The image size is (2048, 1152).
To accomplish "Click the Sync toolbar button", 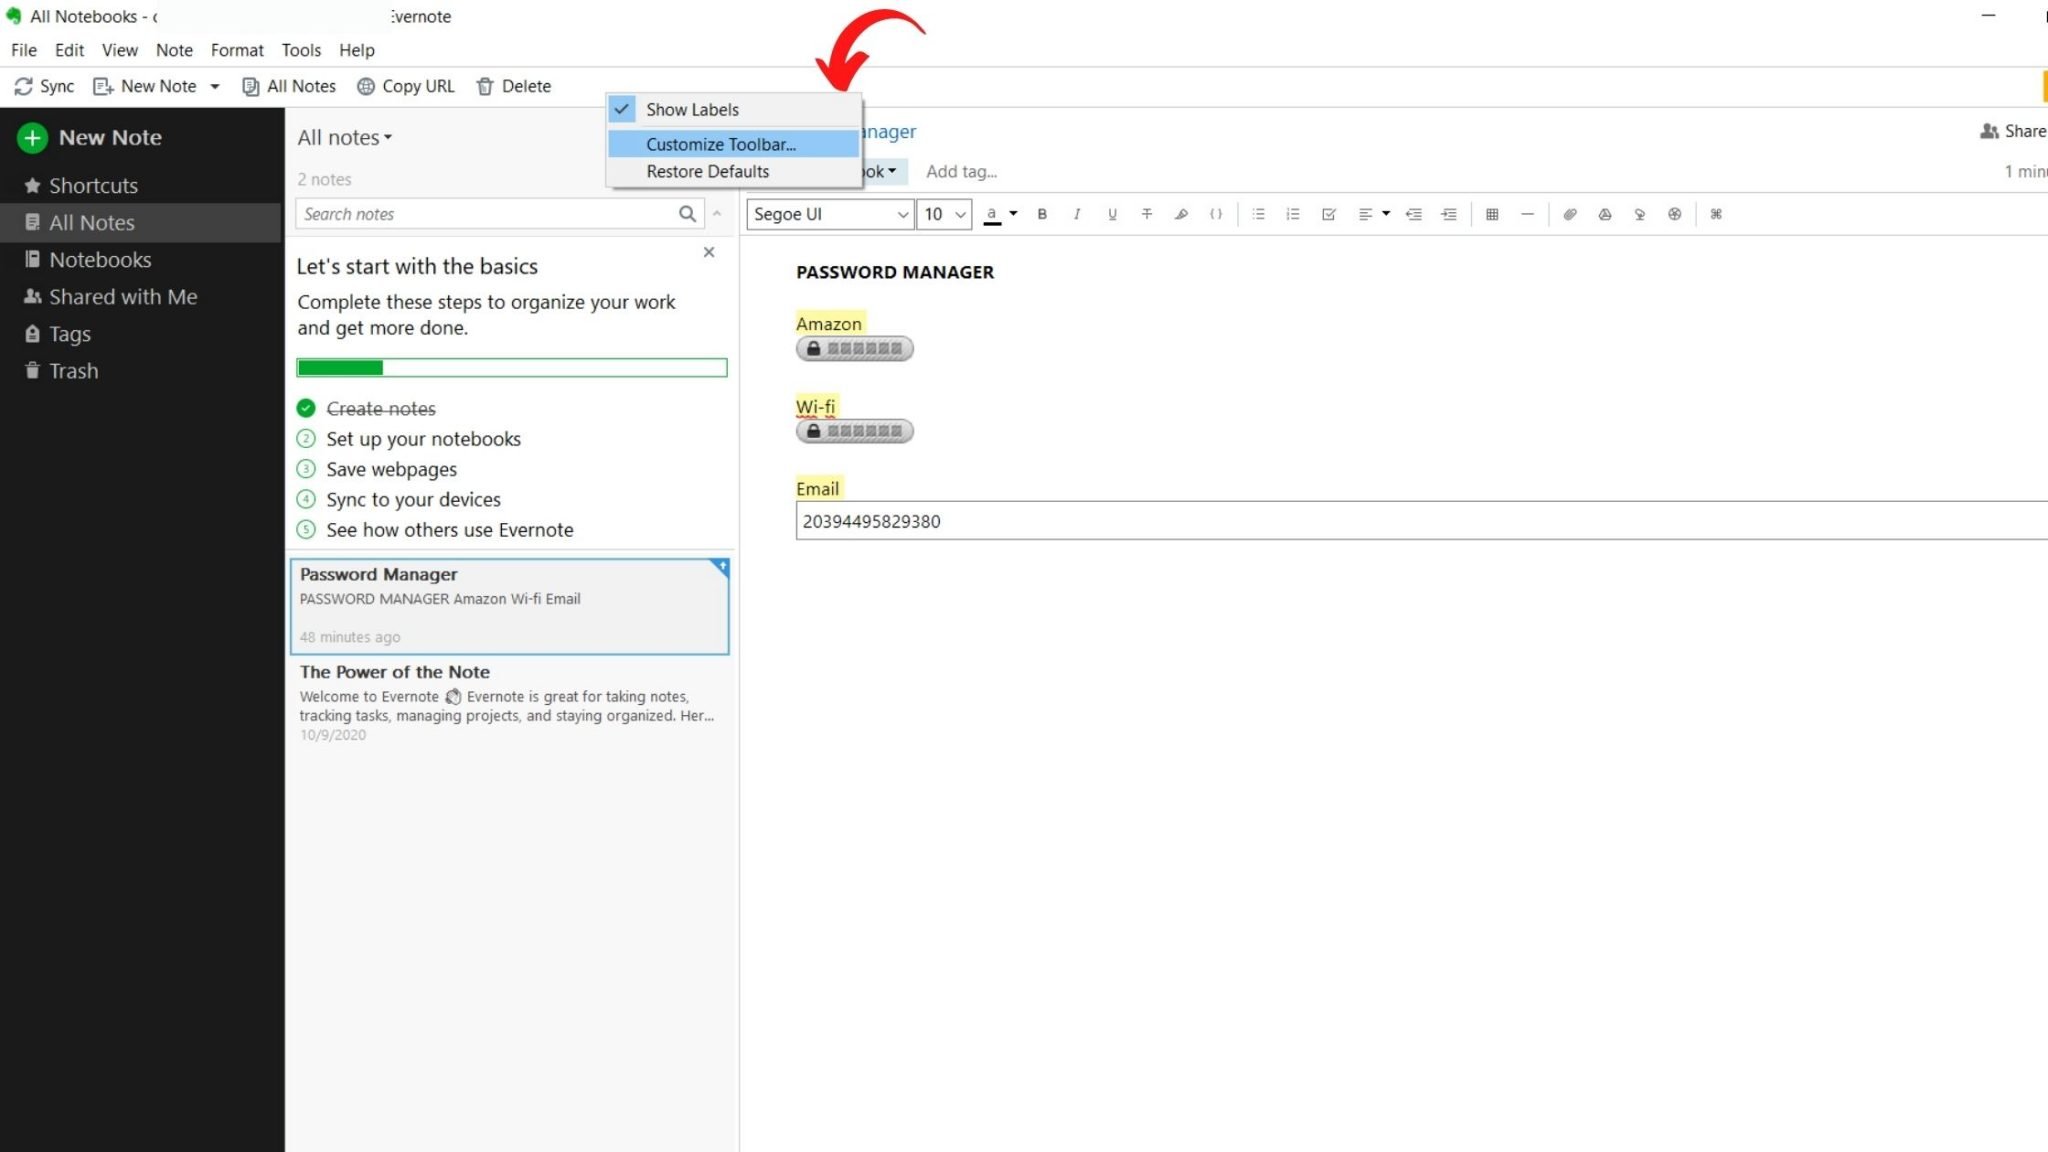I will coord(44,86).
